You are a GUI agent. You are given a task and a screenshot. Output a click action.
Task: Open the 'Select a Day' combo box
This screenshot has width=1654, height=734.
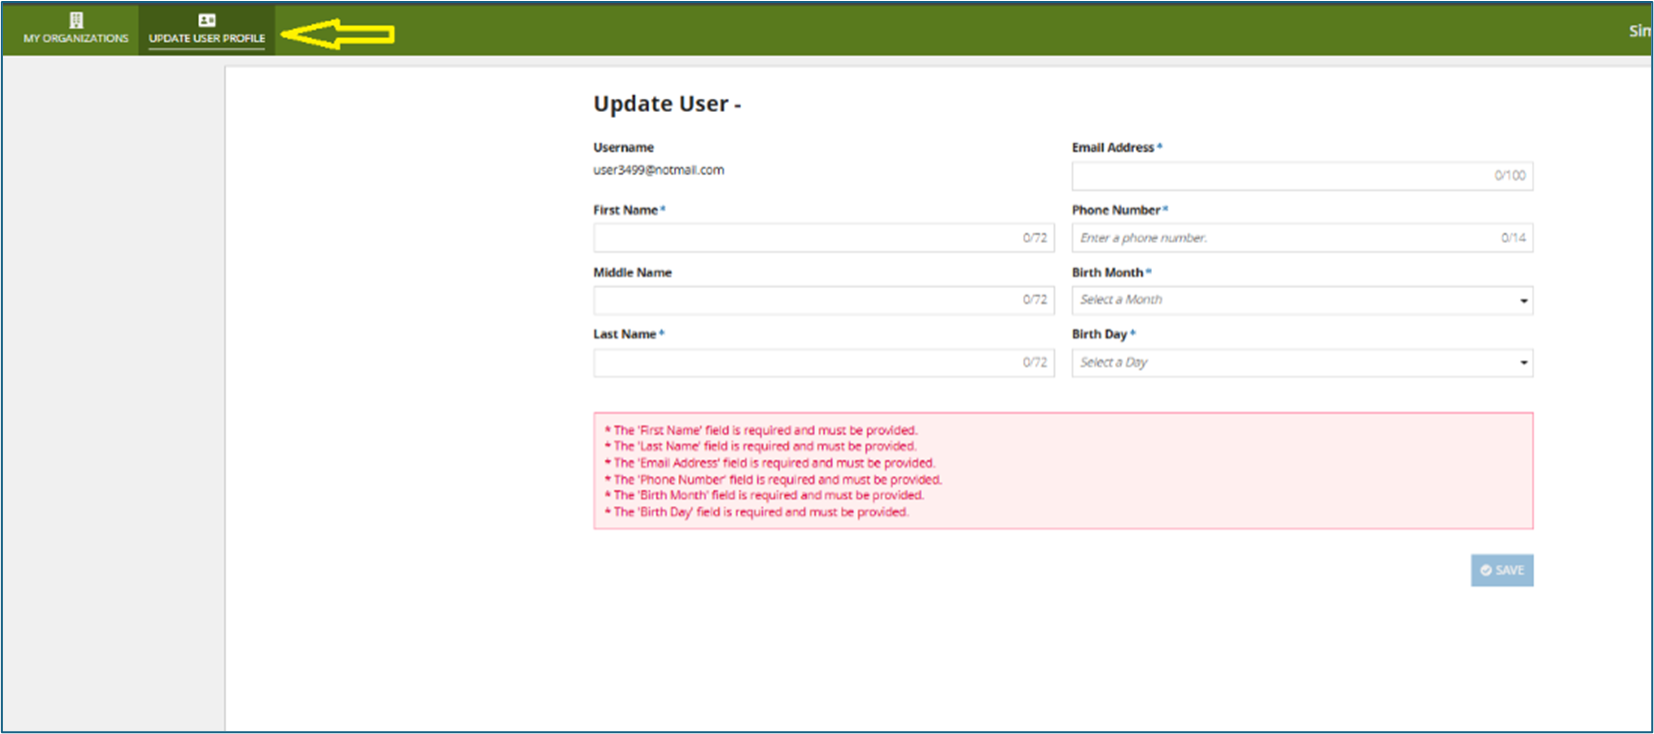tap(1290, 363)
